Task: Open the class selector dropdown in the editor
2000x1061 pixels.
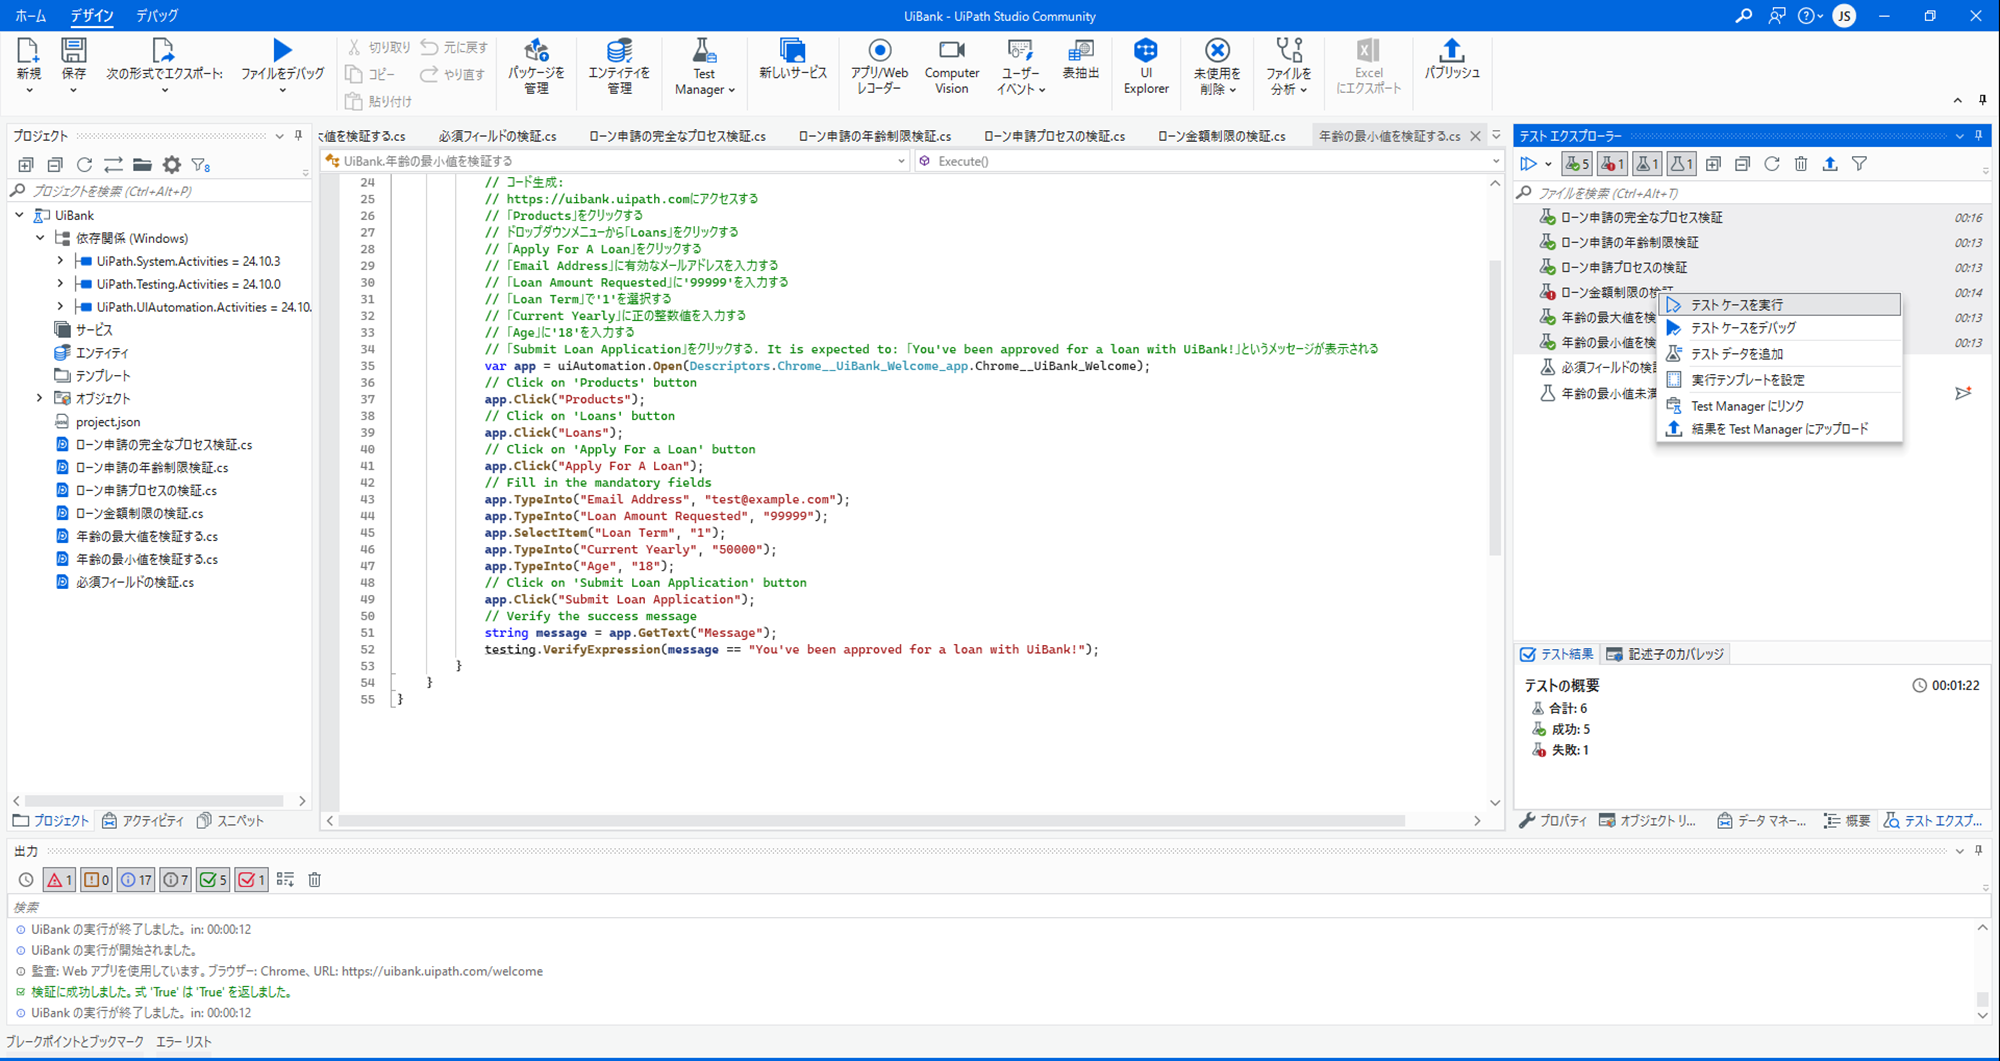Action: point(900,161)
